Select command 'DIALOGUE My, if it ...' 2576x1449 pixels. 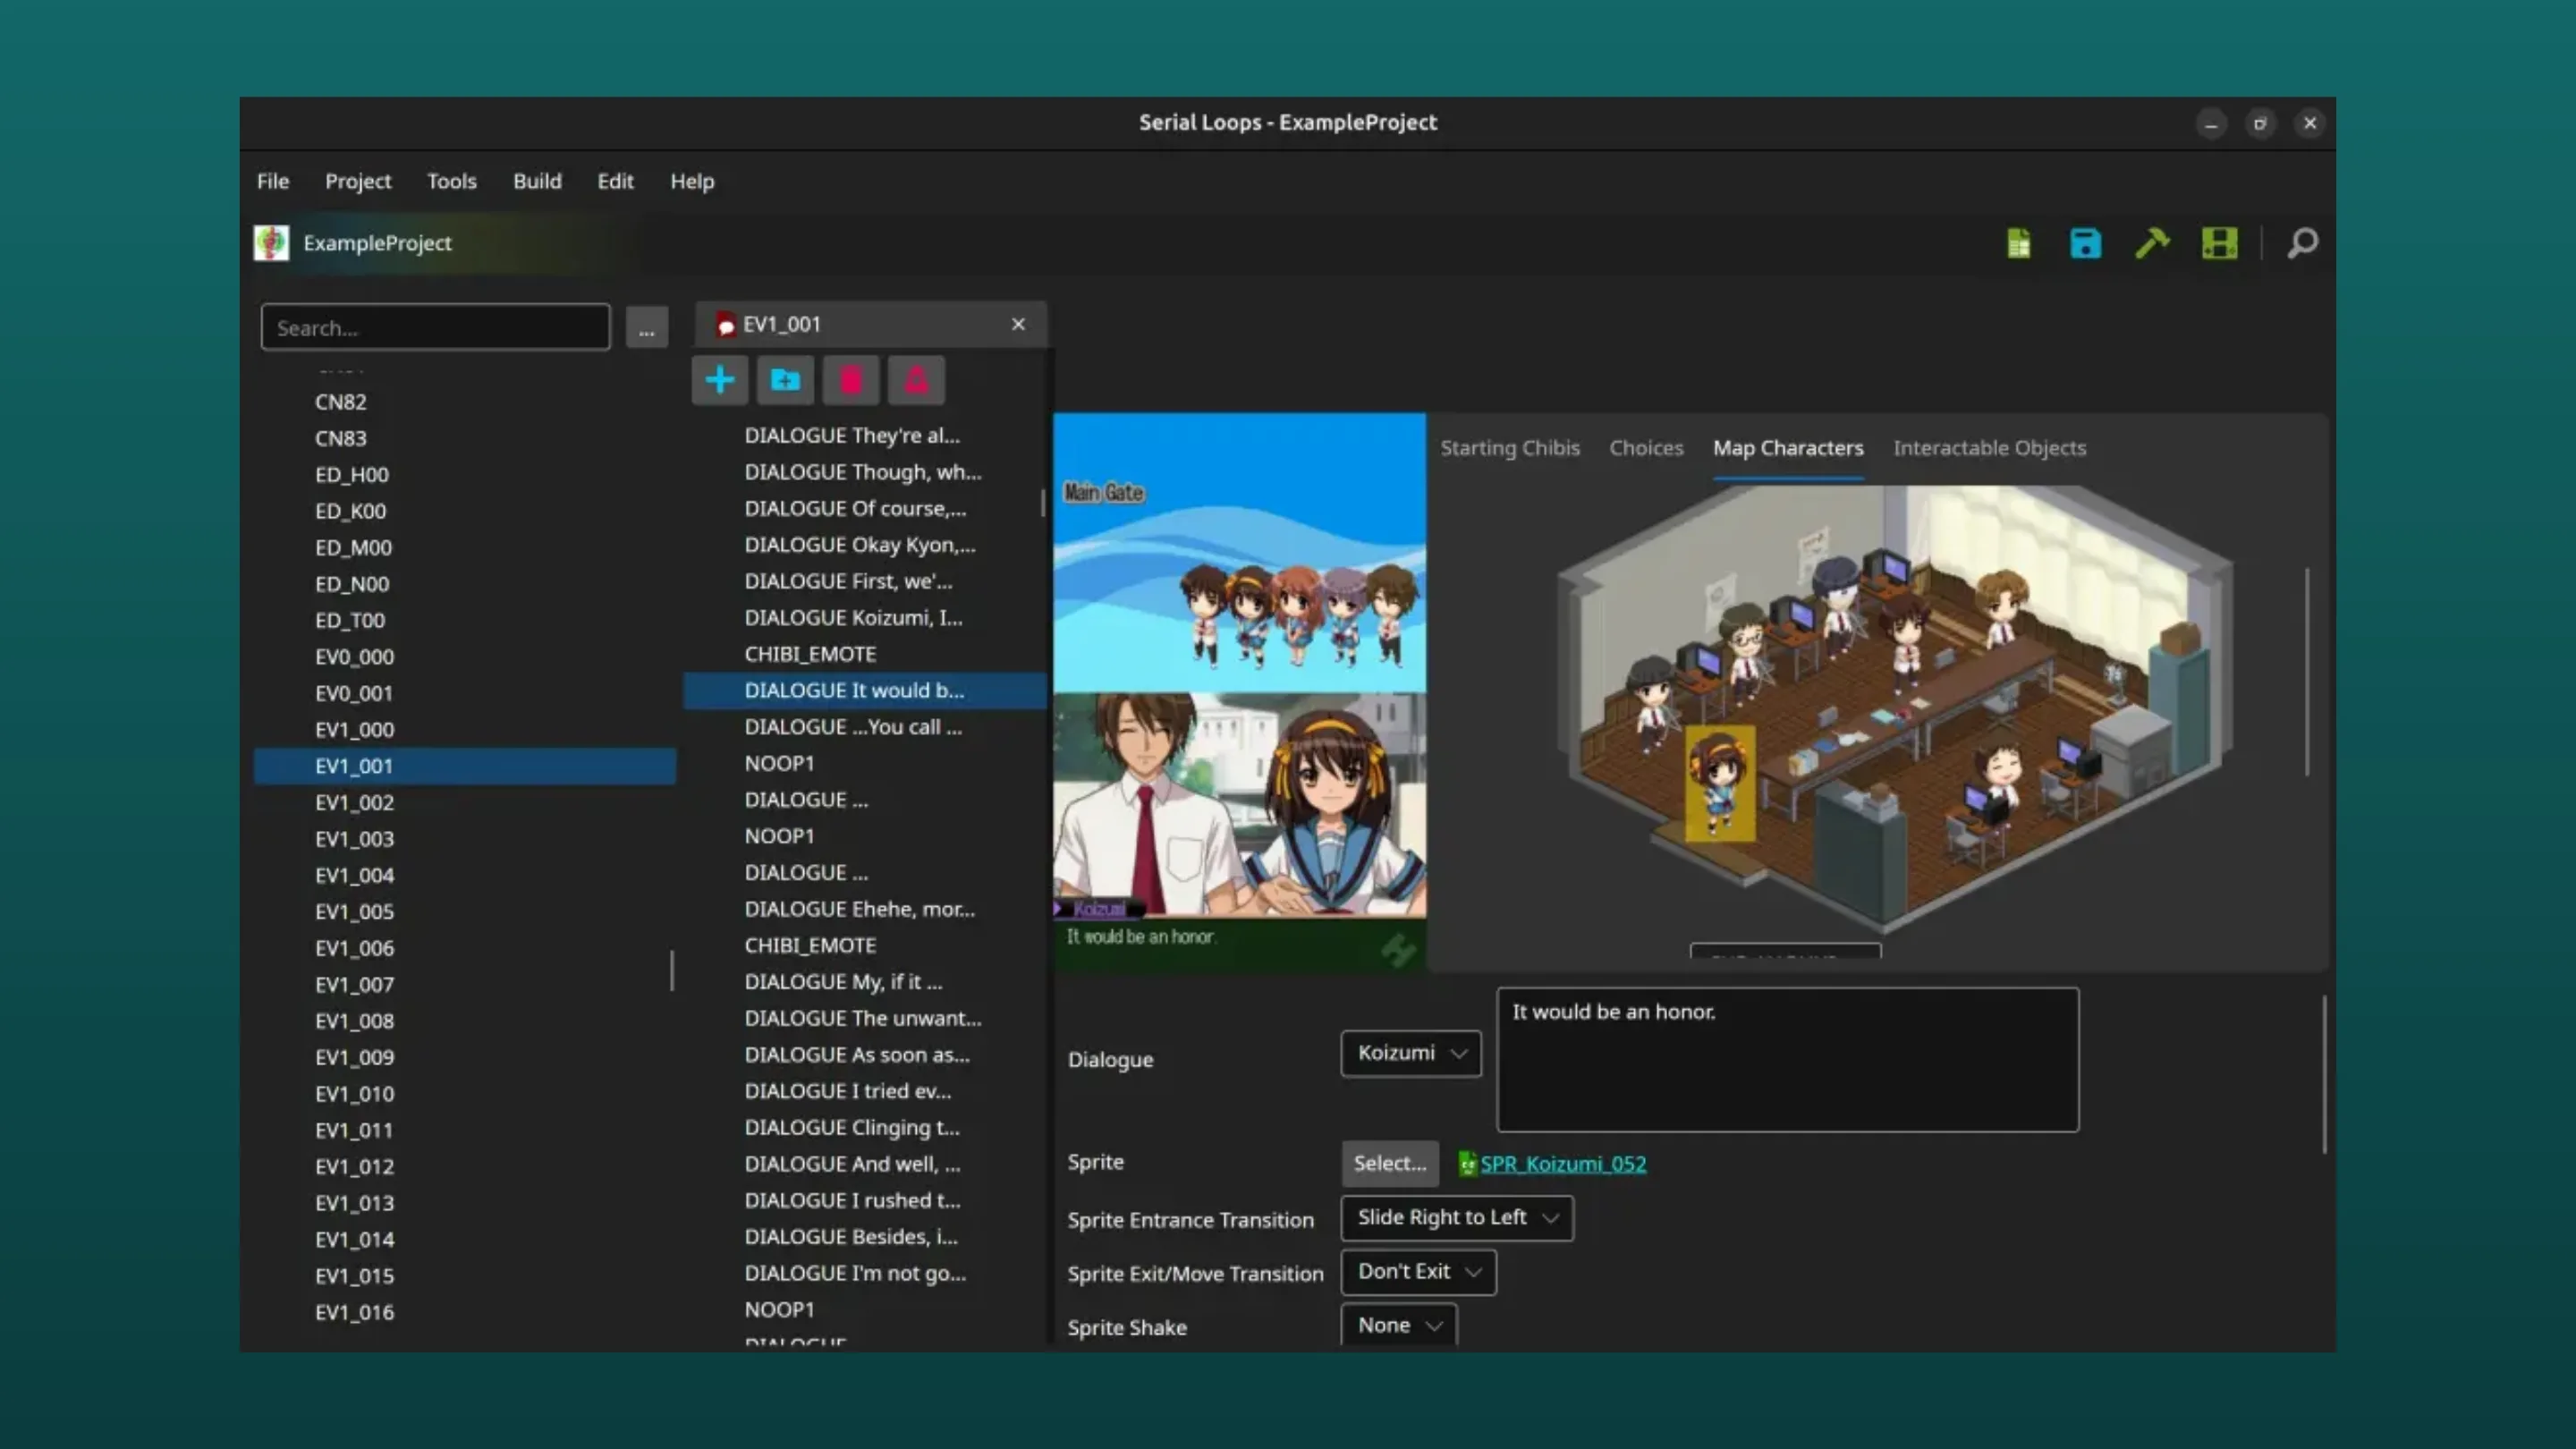click(x=865, y=982)
